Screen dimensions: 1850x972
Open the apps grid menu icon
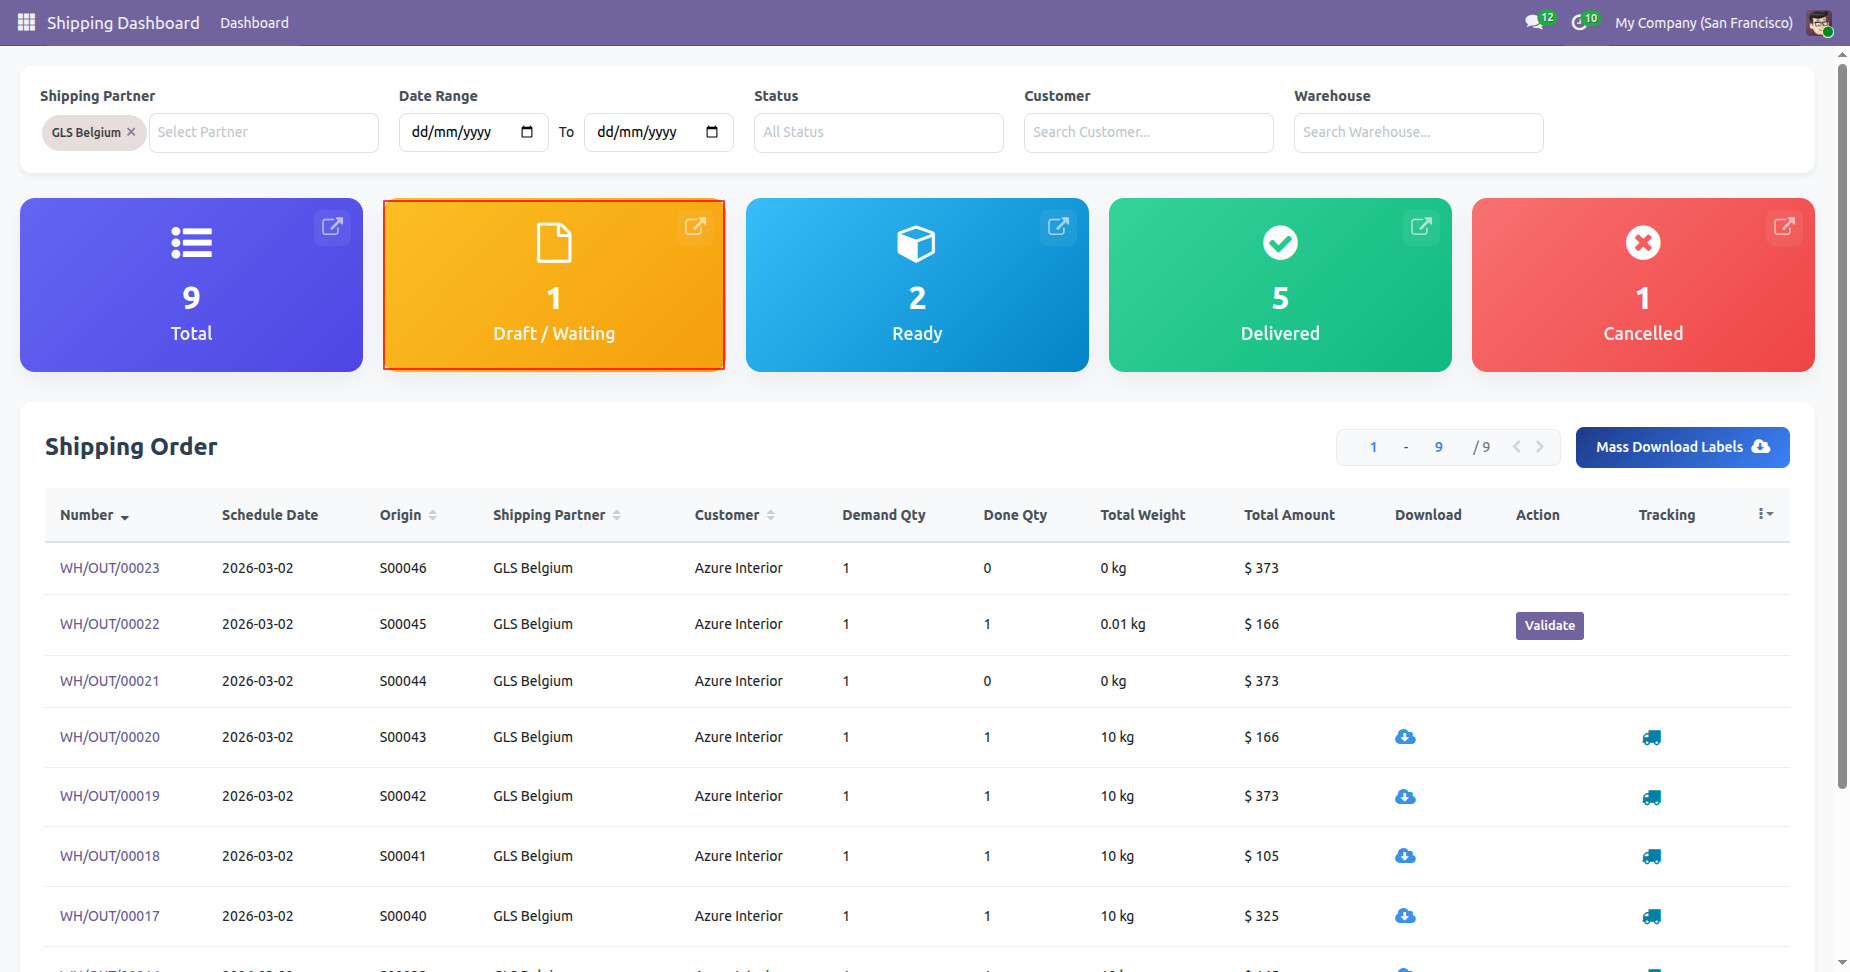(26, 22)
